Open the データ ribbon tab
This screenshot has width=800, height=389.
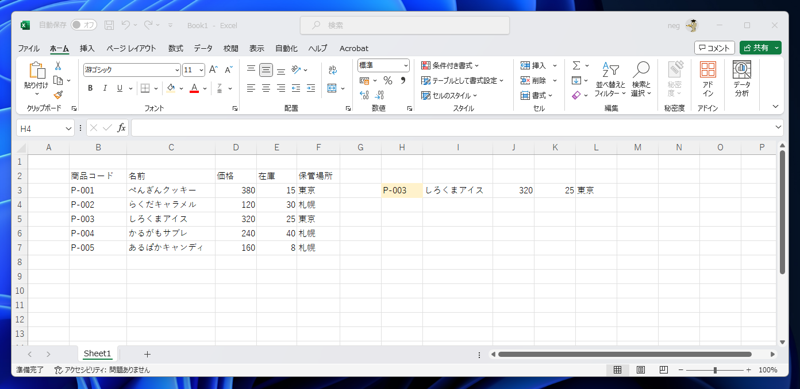[x=203, y=48]
